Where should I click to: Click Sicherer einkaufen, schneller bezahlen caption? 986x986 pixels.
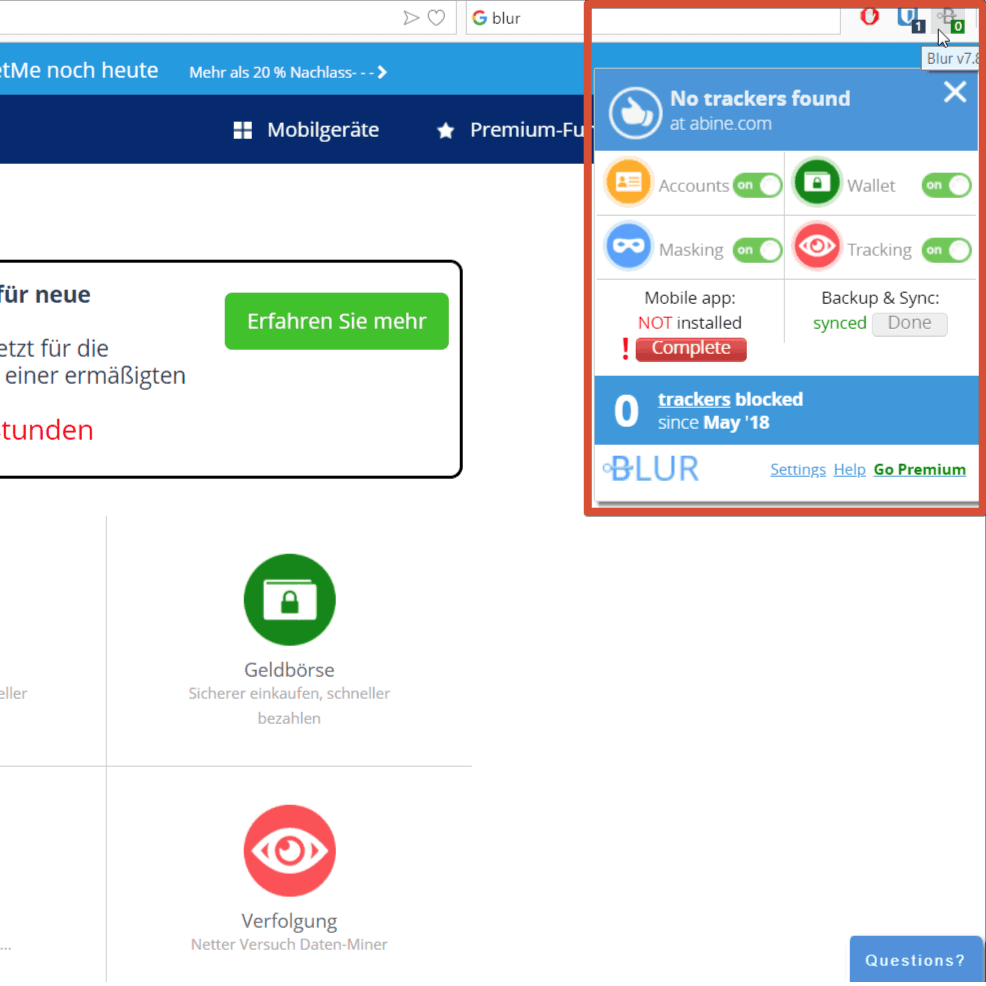pos(289,706)
